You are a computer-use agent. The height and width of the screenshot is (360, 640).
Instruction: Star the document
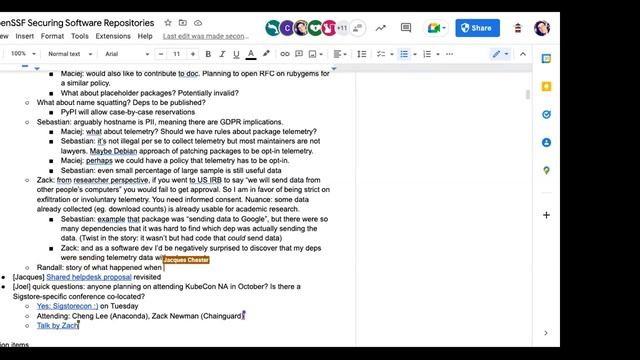pyautogui.click(x=168, y=23)
